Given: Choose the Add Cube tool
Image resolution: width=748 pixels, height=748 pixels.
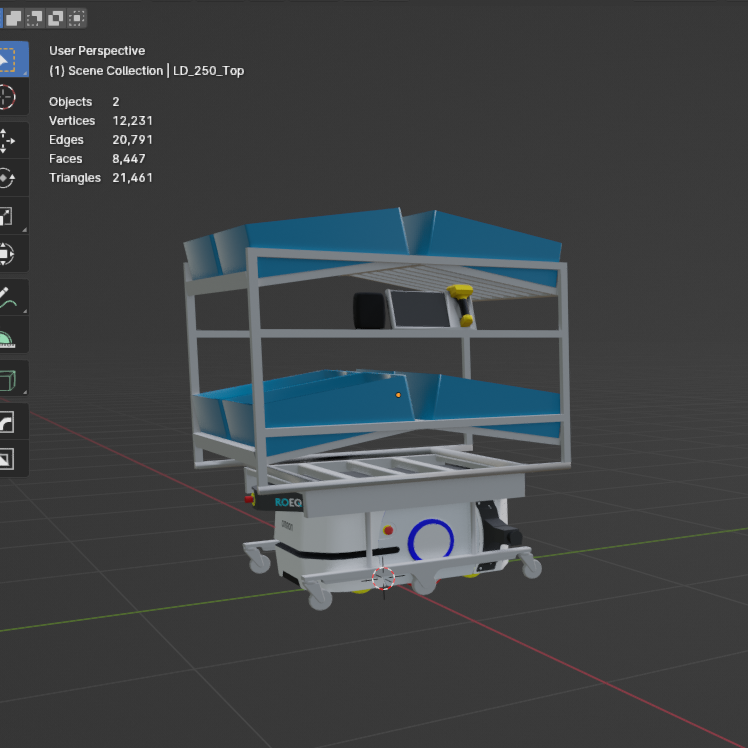Looking at the screenshot, I should 7,379.
